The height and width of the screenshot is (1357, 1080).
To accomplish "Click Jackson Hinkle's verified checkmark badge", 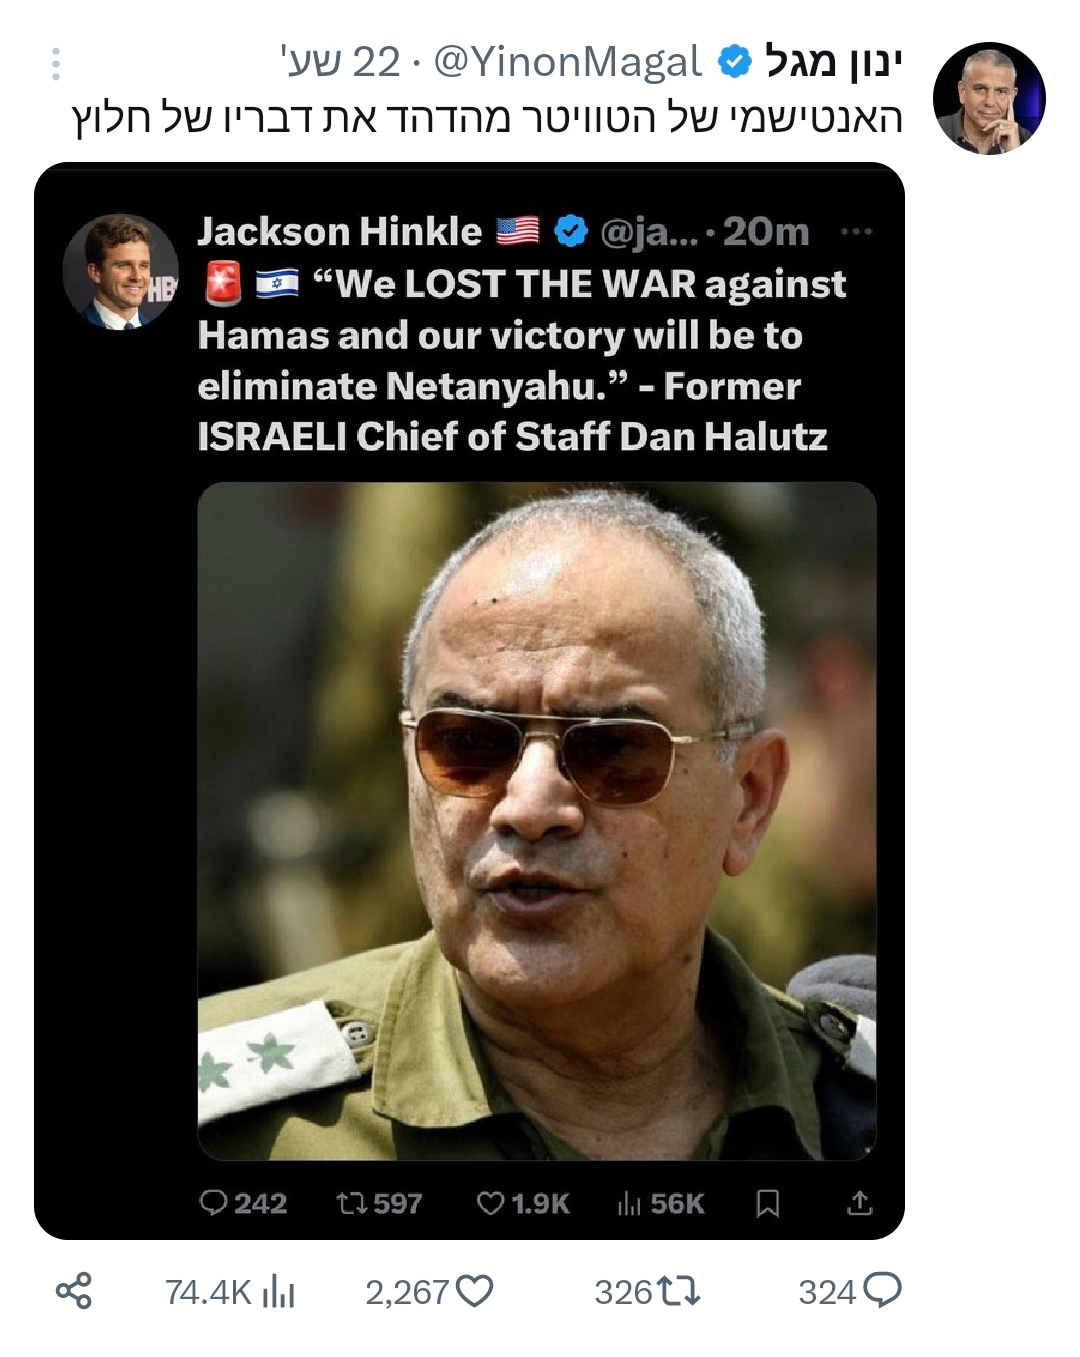I will click(571, 231).
